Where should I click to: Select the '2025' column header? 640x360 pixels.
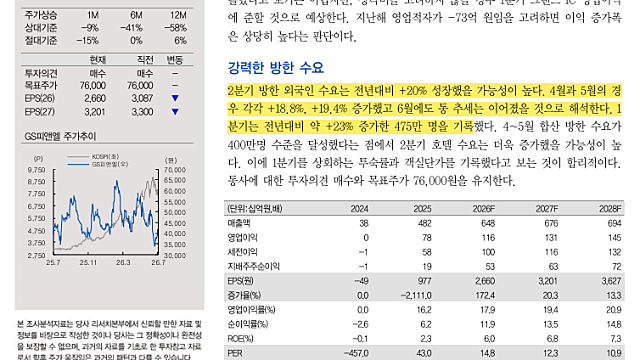(x=422, y=209)
